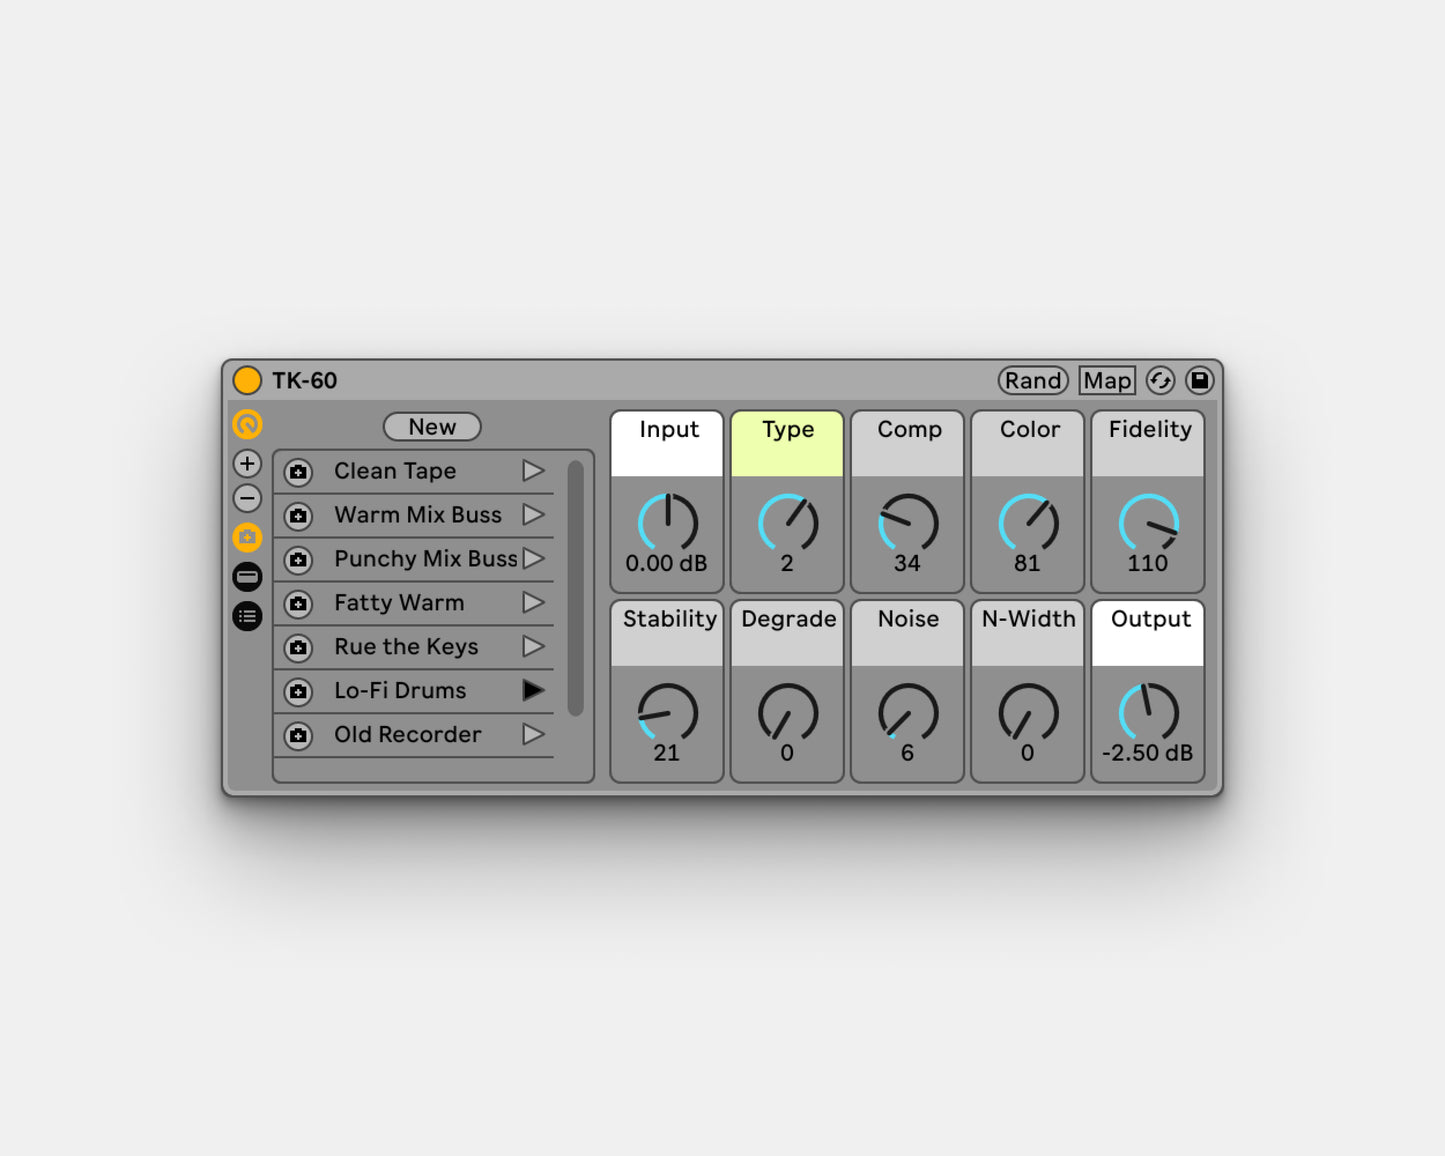The height and width of the screenshot is (1156, 1445).
Task: Click the hot-swap preset icon in title bar
Action: pos(1160,381)
